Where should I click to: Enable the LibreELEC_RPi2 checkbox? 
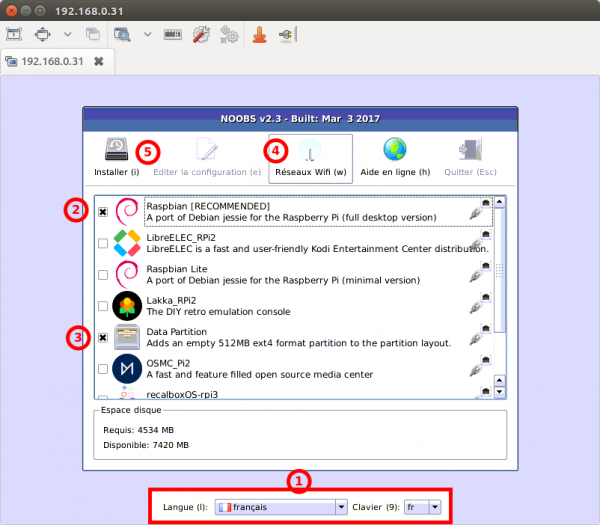(x=104, y=243)
